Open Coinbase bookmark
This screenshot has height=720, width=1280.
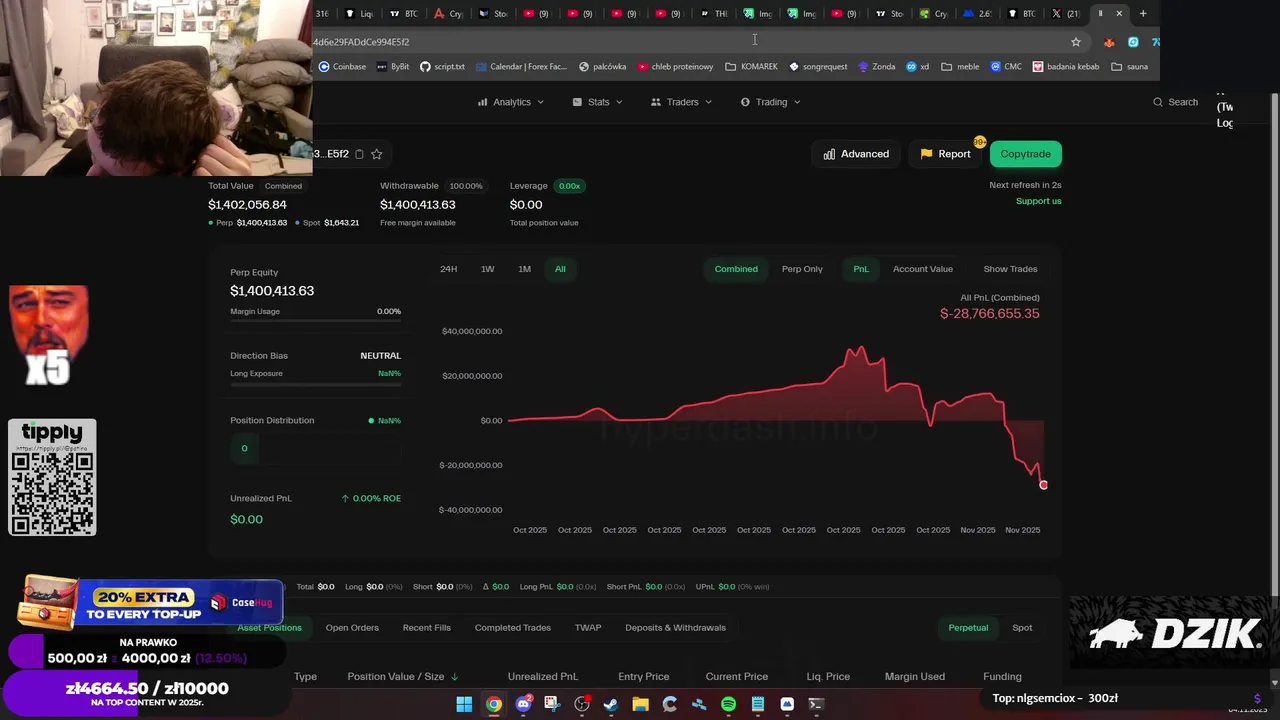click(342, 67)
